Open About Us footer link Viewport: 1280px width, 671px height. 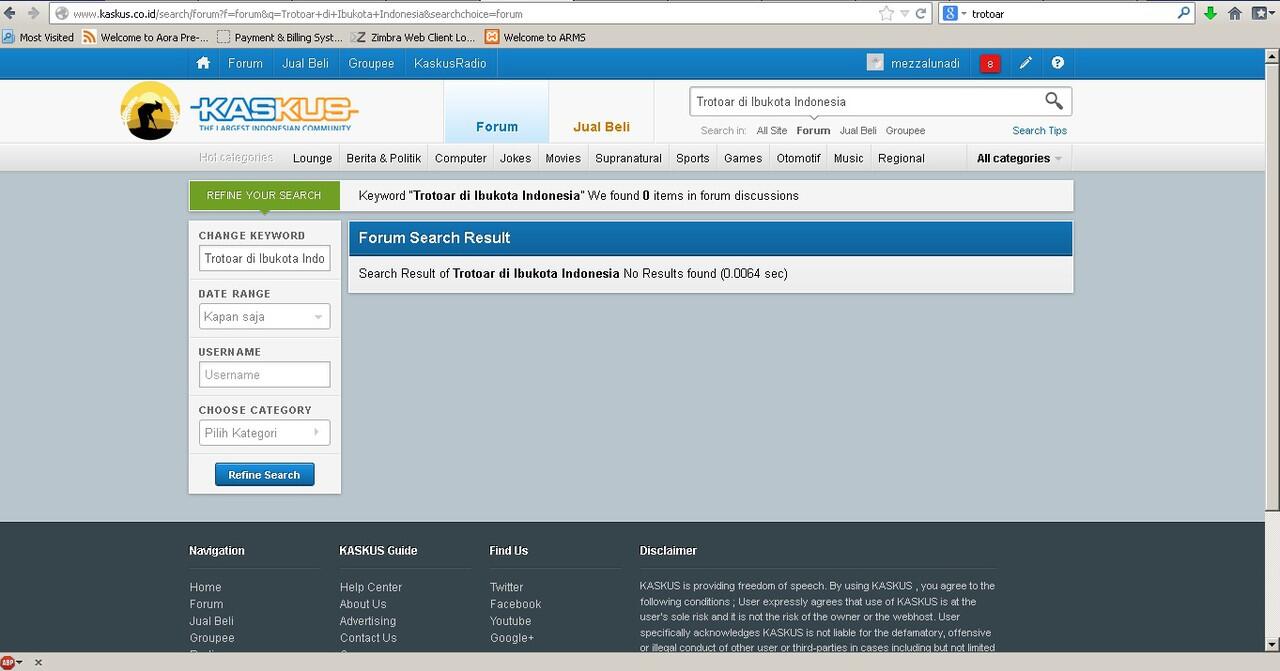pyautogui.click(x=362, y=604)
